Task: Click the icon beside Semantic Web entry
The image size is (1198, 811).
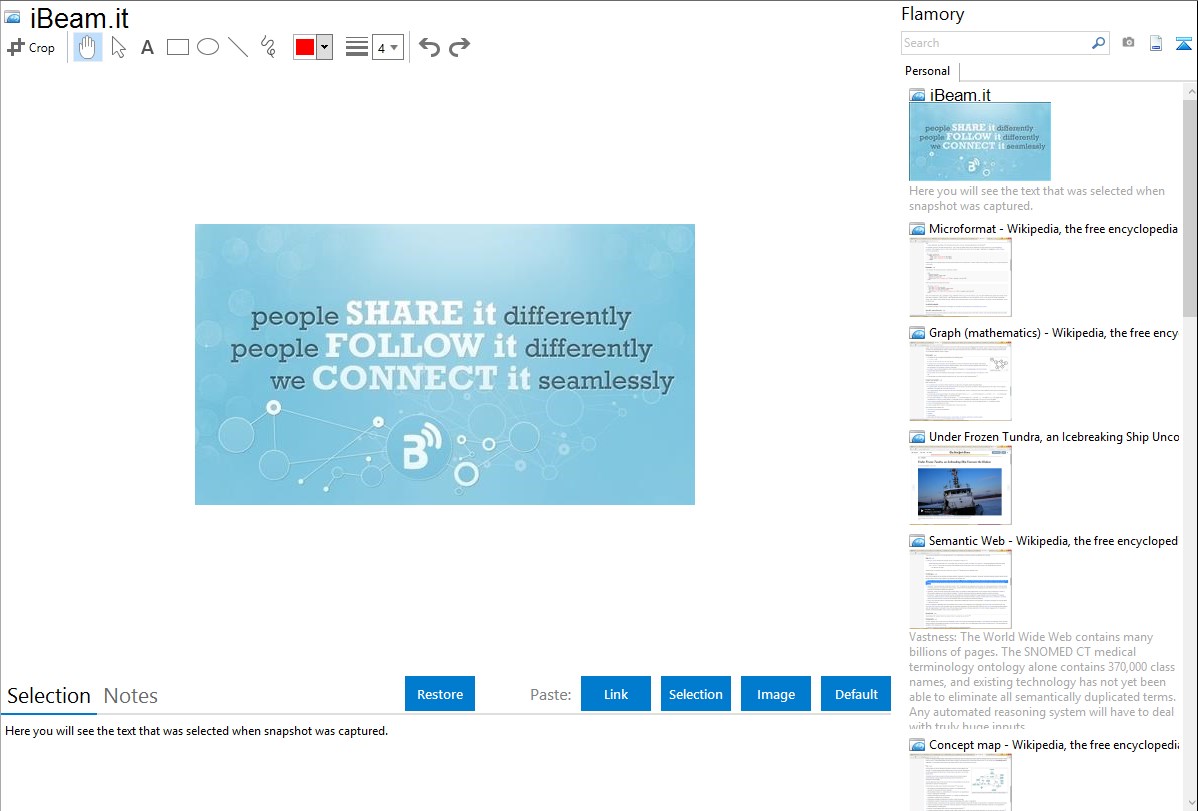Action: pyautogui.click(x=917, y=540)
